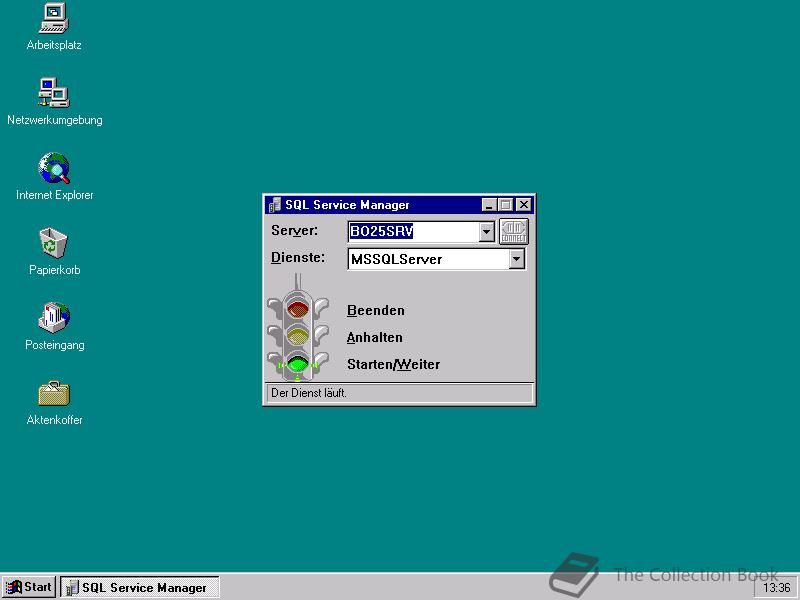Click the Beenden label
This screenshot has height=600, width=800.
pyautogui.click(x=376, y=310)
